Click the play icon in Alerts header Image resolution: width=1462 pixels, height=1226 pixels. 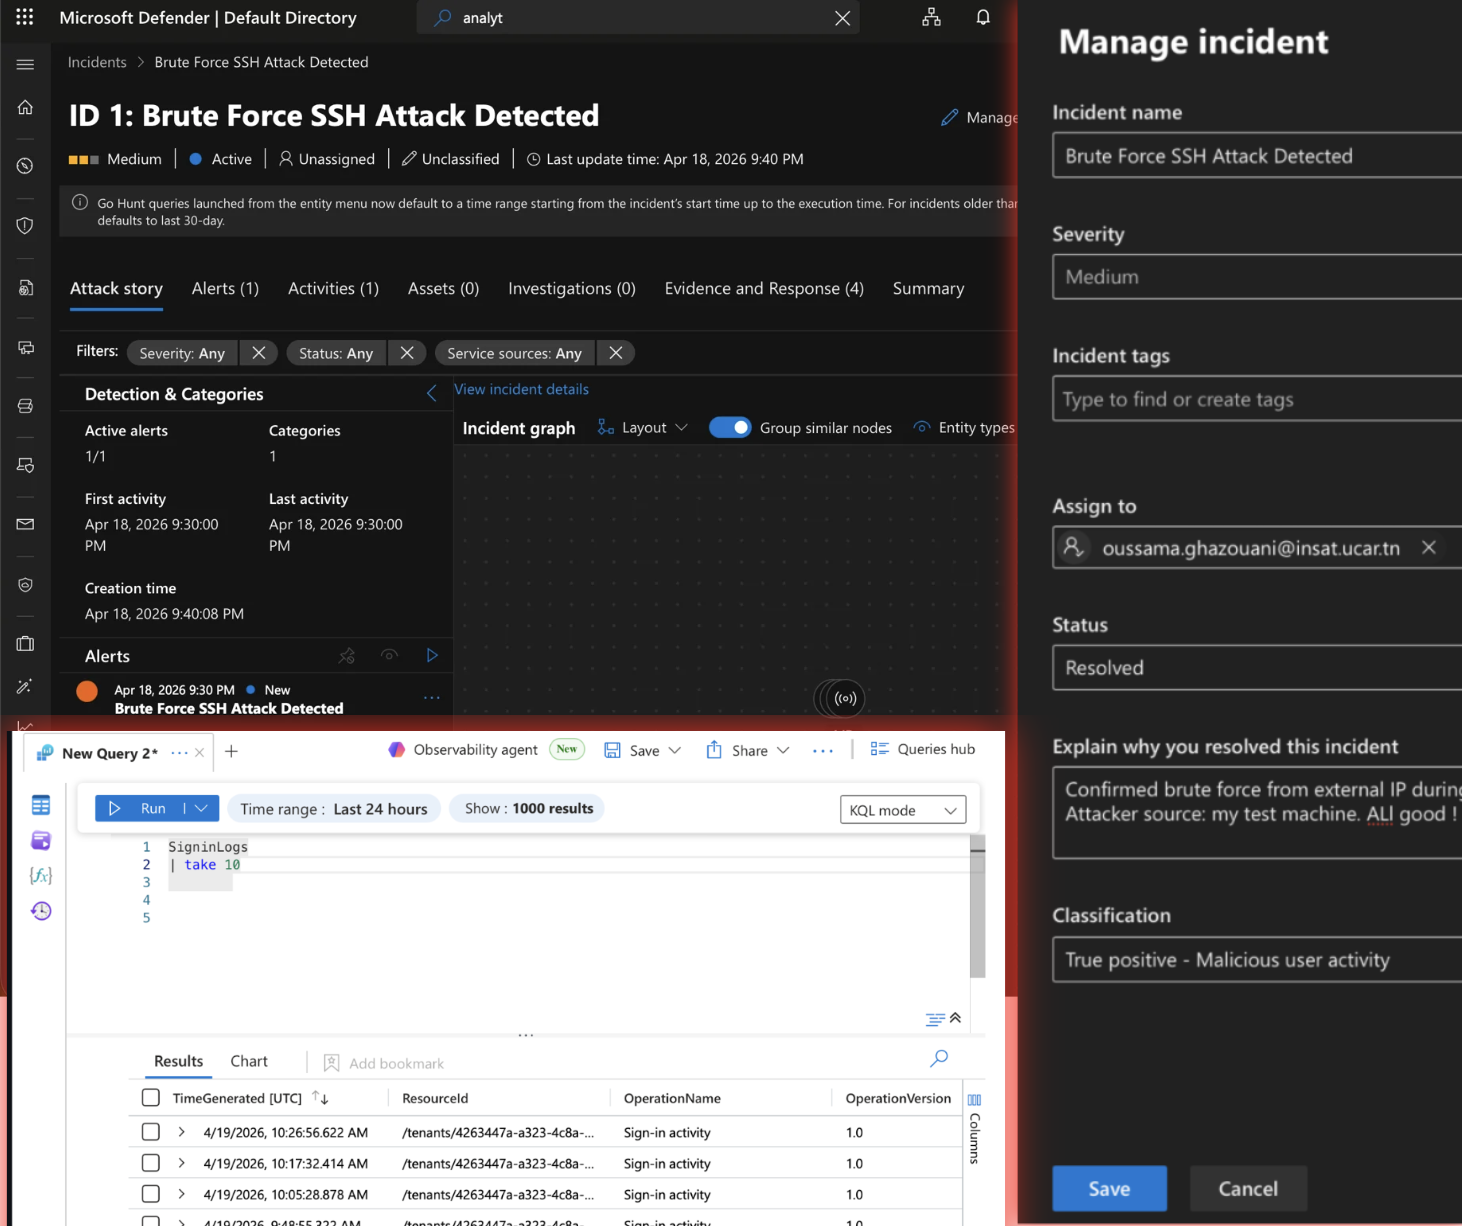432,655
